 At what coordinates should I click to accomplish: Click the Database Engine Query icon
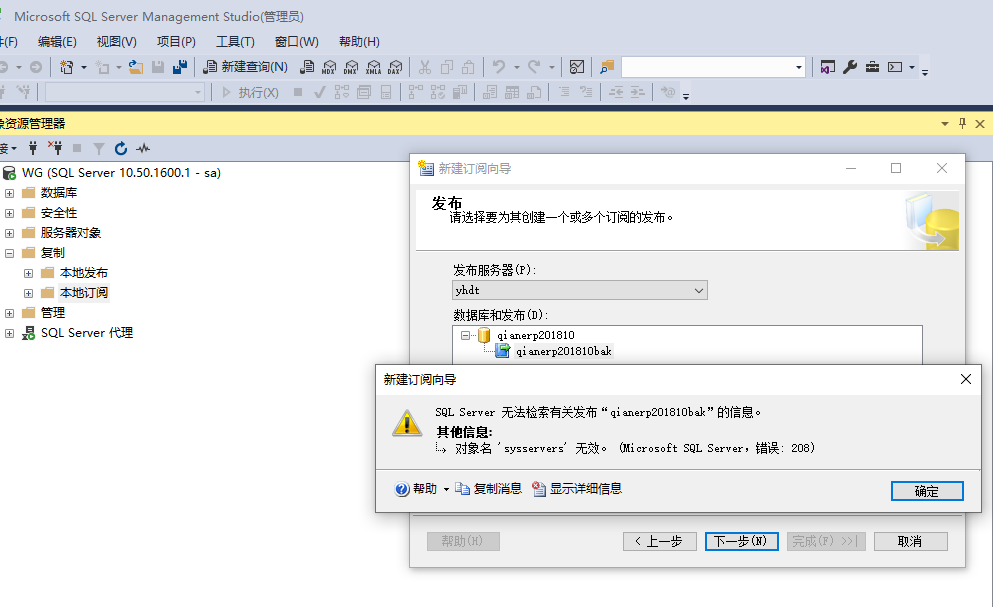point(307,67)
